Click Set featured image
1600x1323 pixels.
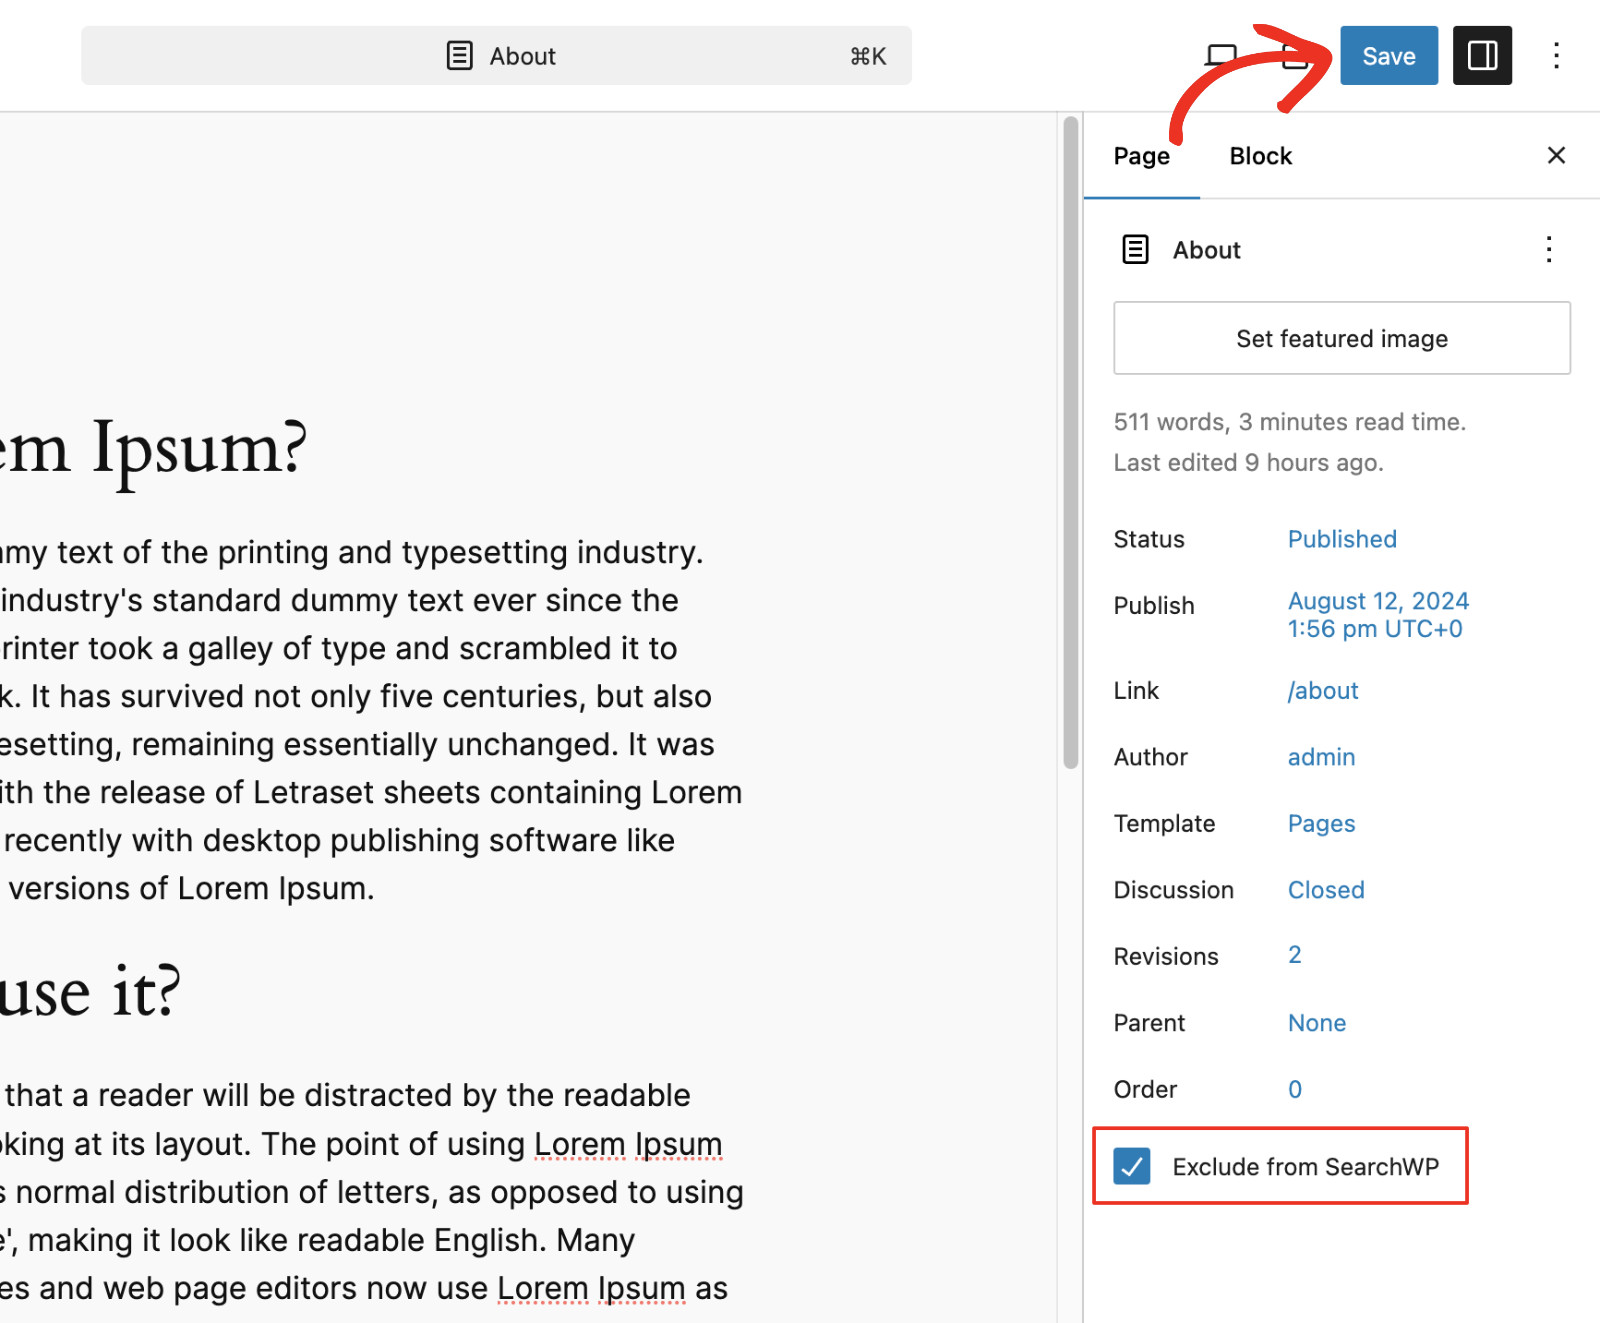coord(1341,338)
